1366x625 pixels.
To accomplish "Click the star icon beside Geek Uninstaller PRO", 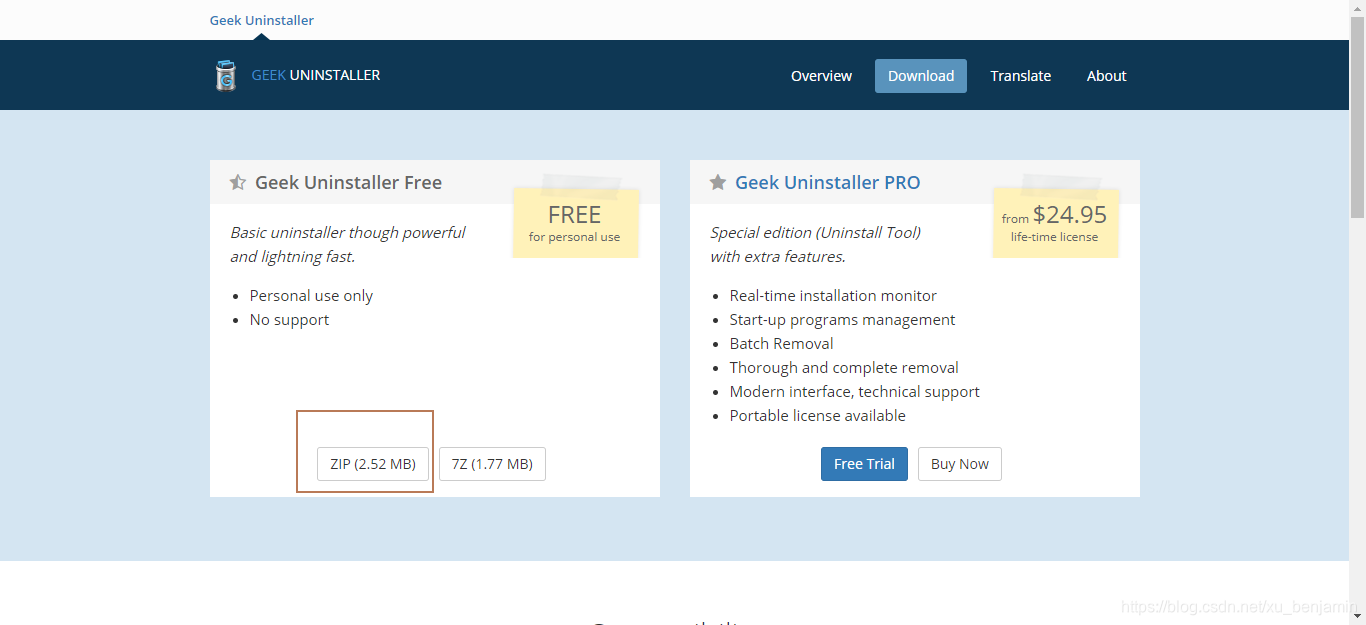I will 718,182.
